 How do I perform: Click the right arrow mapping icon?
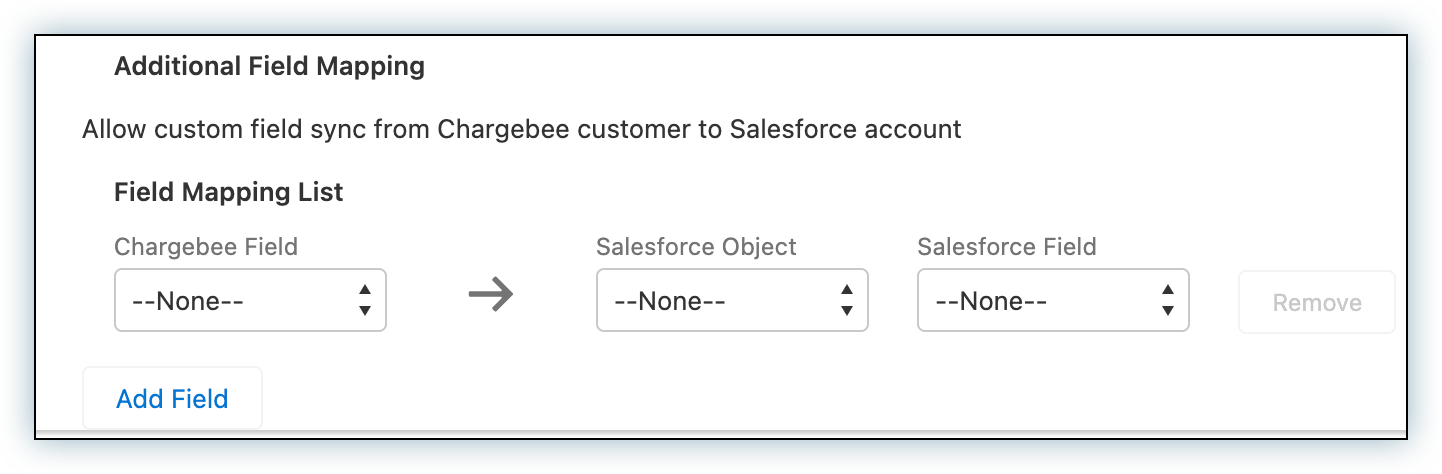point(490,295)
